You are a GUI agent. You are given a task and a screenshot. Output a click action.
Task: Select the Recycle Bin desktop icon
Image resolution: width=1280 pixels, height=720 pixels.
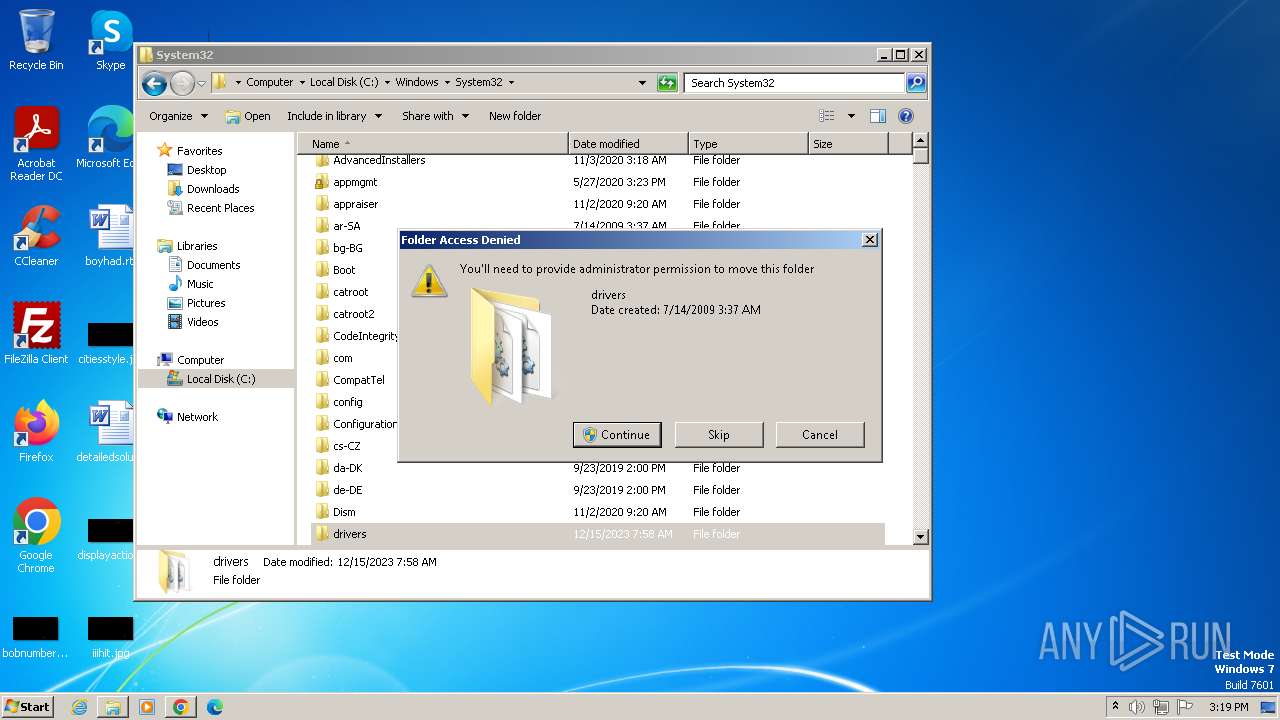36,40
